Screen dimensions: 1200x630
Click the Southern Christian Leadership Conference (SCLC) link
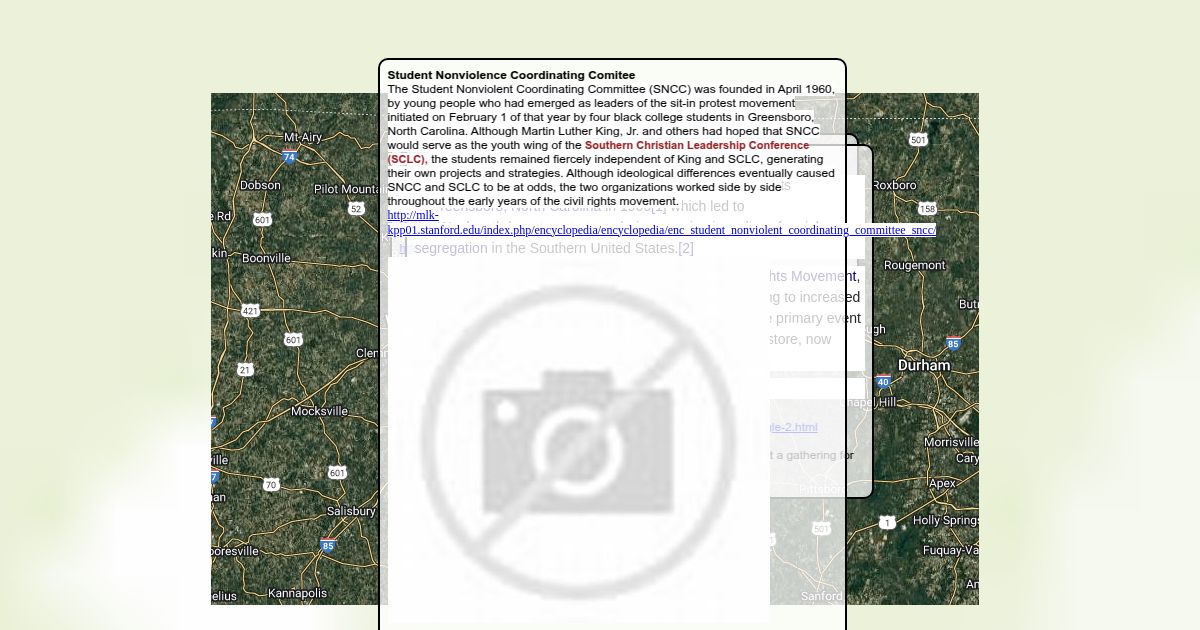598,152
